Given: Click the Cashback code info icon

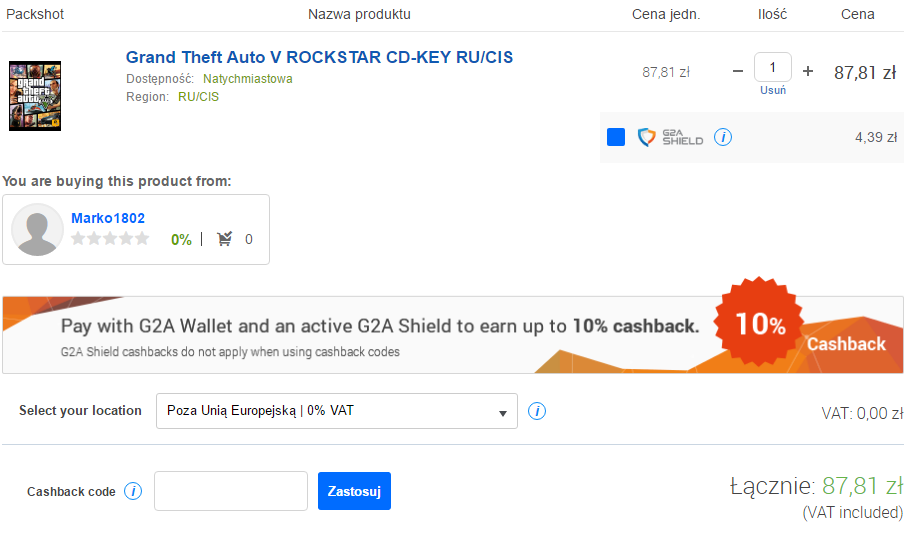Looking at the screenshot, I should click(x=133, y=491).
